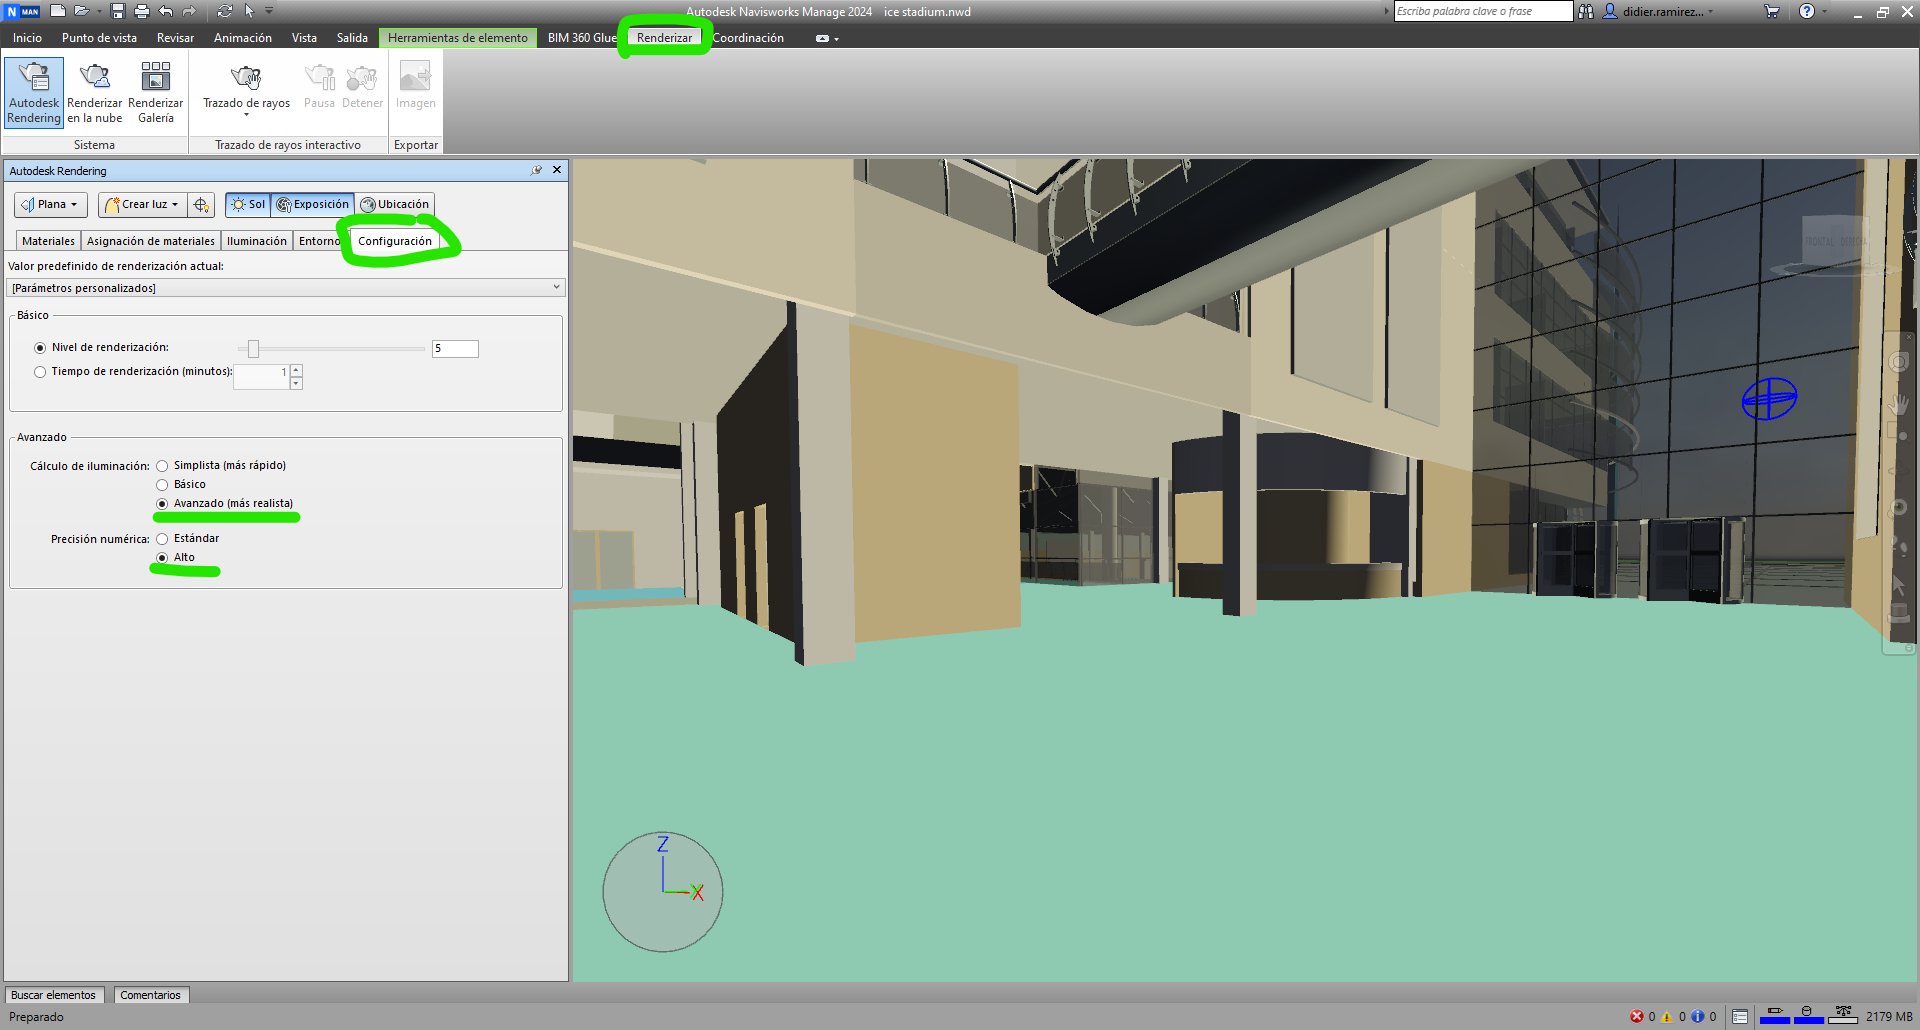Choose Básico lighting calculation

(162, 485)
